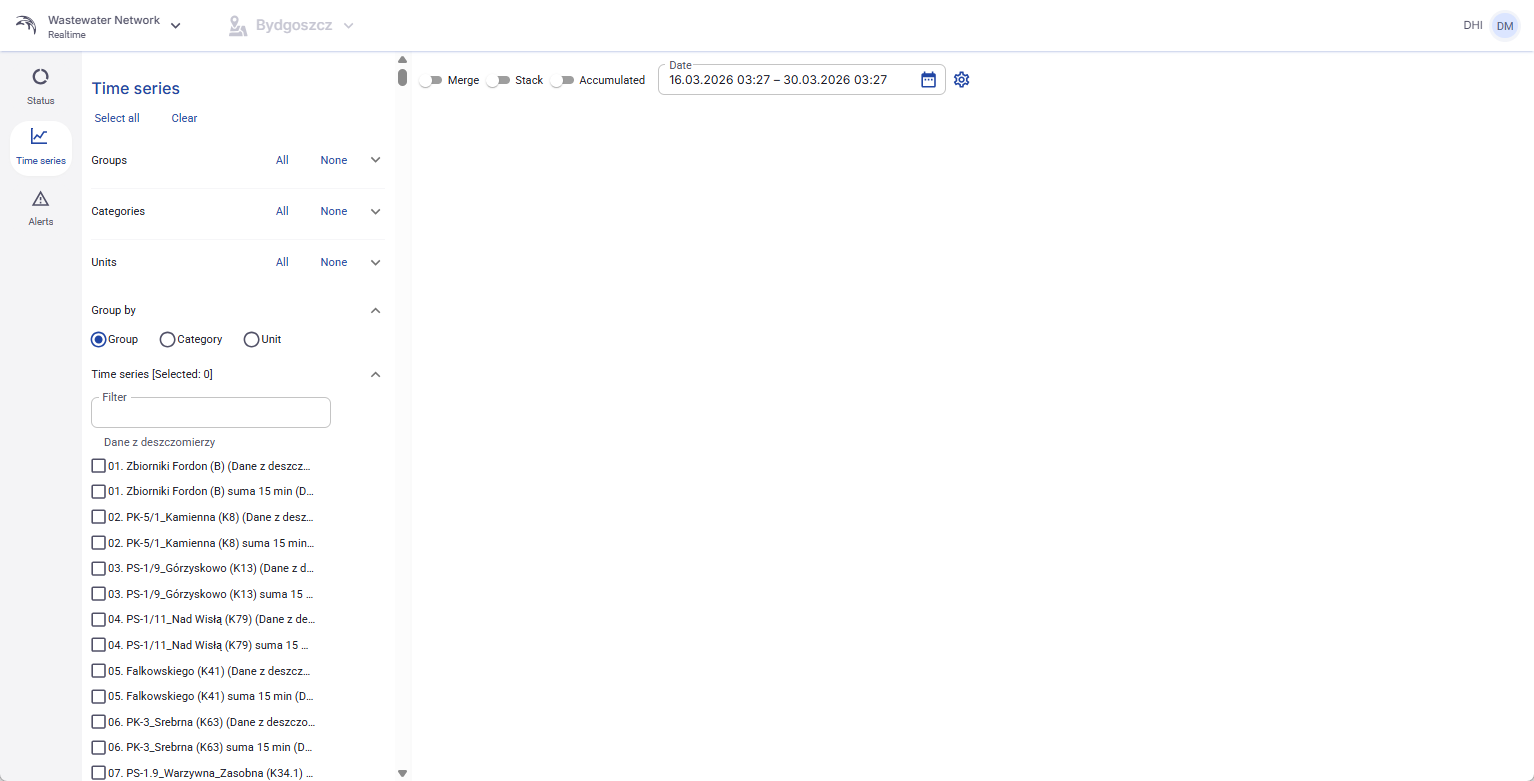Expand the Categories section chevron
The height and width of the screenshot is (781, 1534).
pyautogui.click(x=376, y=211)
